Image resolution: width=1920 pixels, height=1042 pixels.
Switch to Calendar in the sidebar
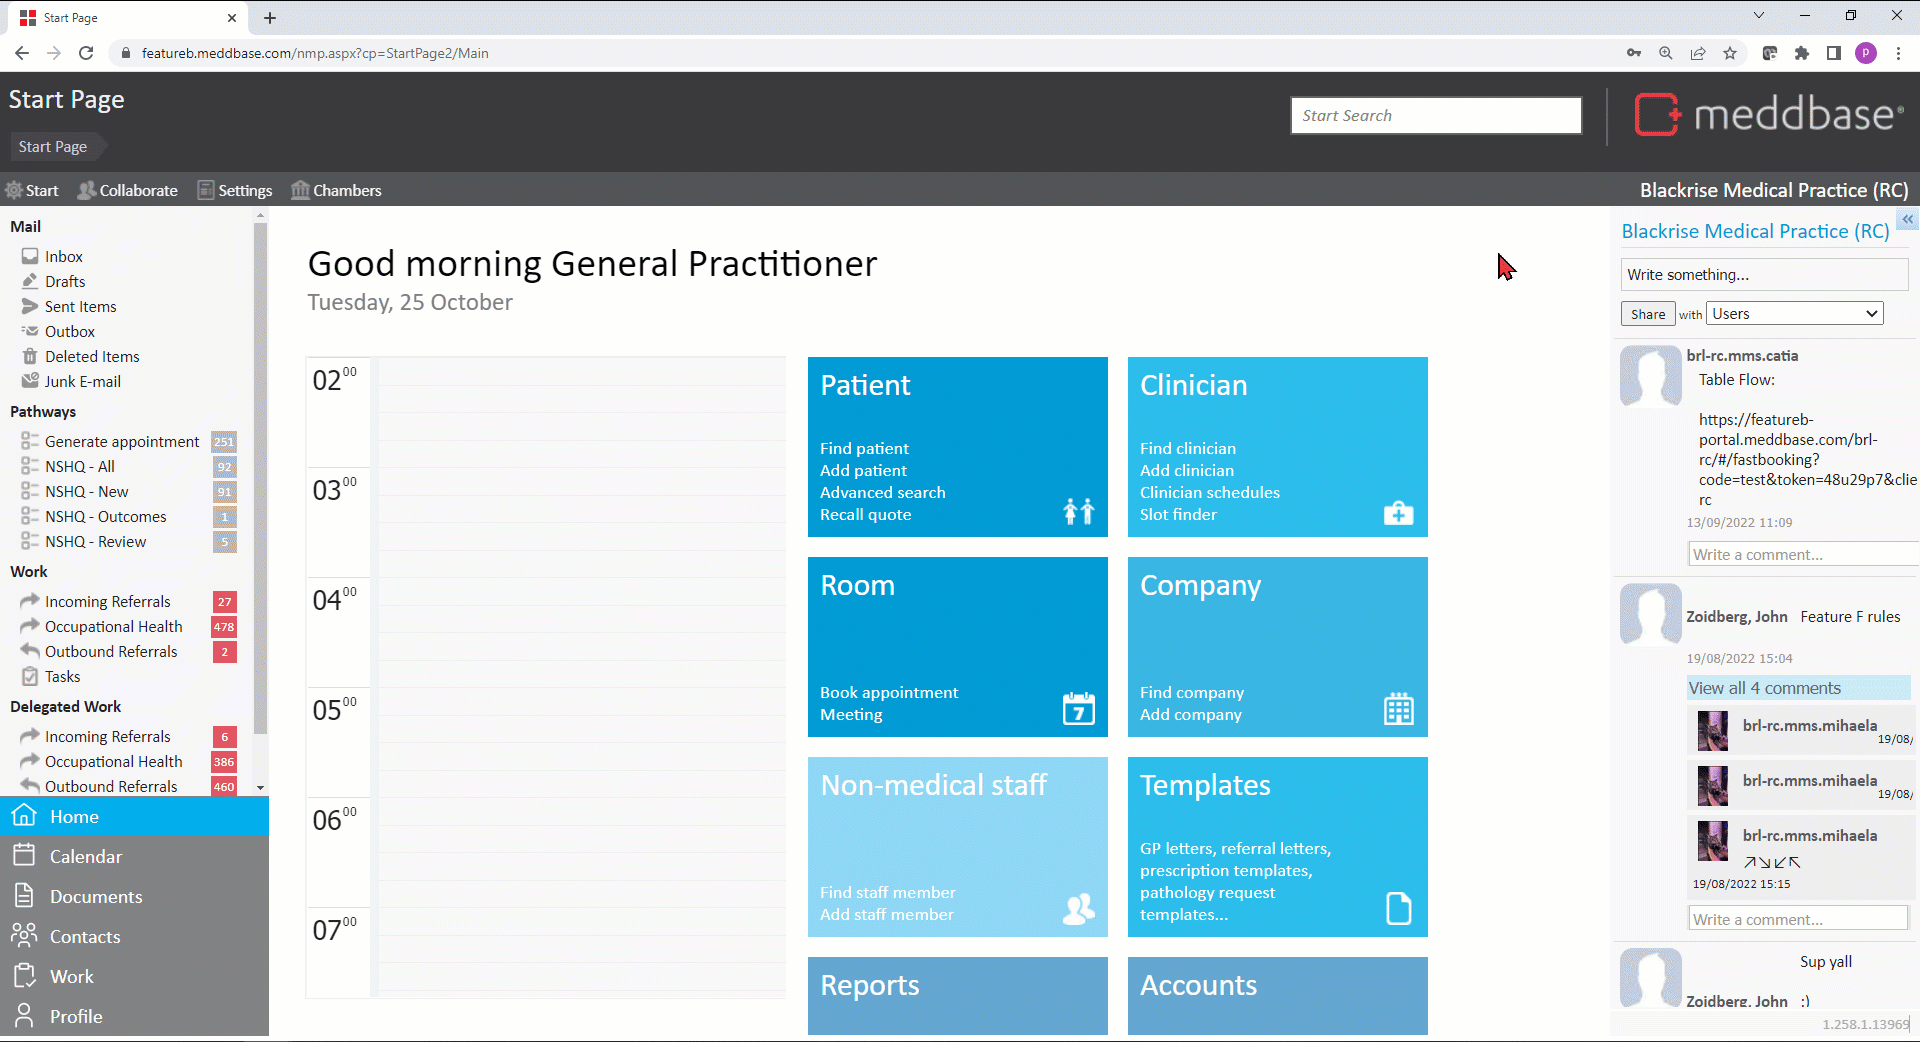[x=85, y=857]
